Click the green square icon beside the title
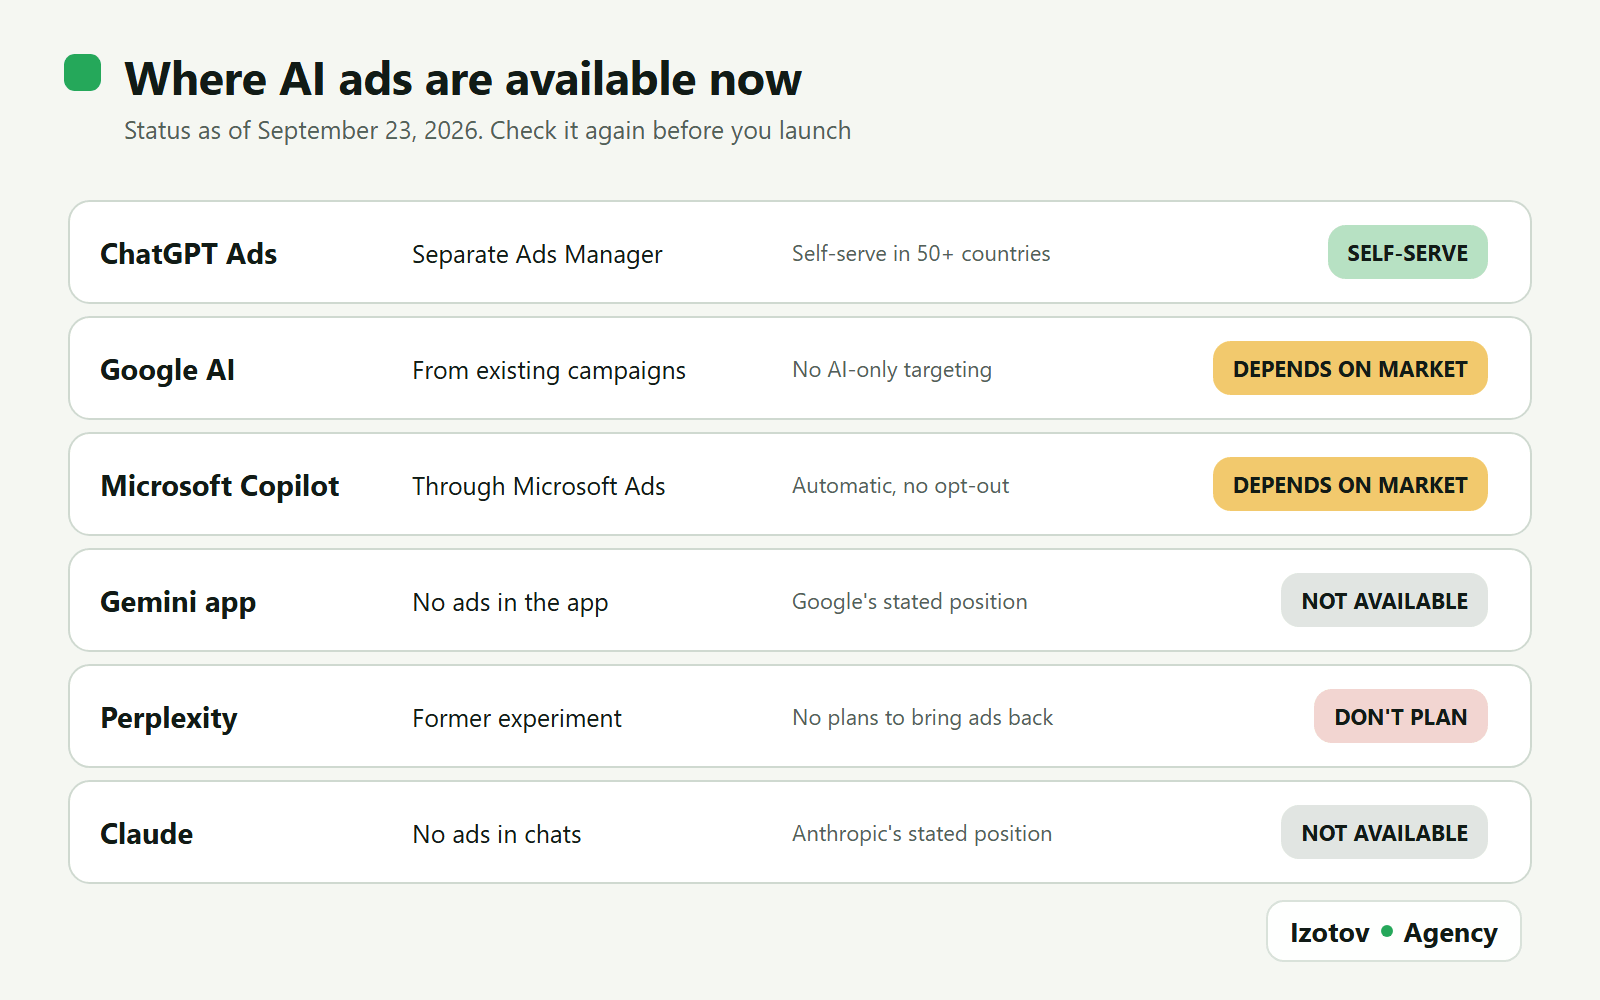 pos(83,73)
